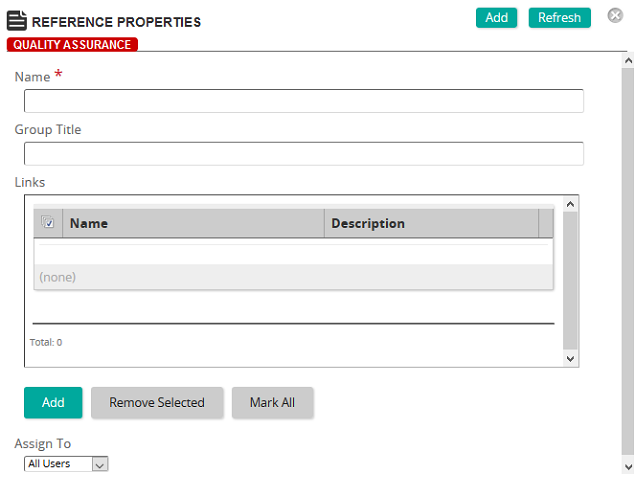Viewport: 637px width, 485px height.
Task: Click Mark All button
Action: tap(273, 403)
